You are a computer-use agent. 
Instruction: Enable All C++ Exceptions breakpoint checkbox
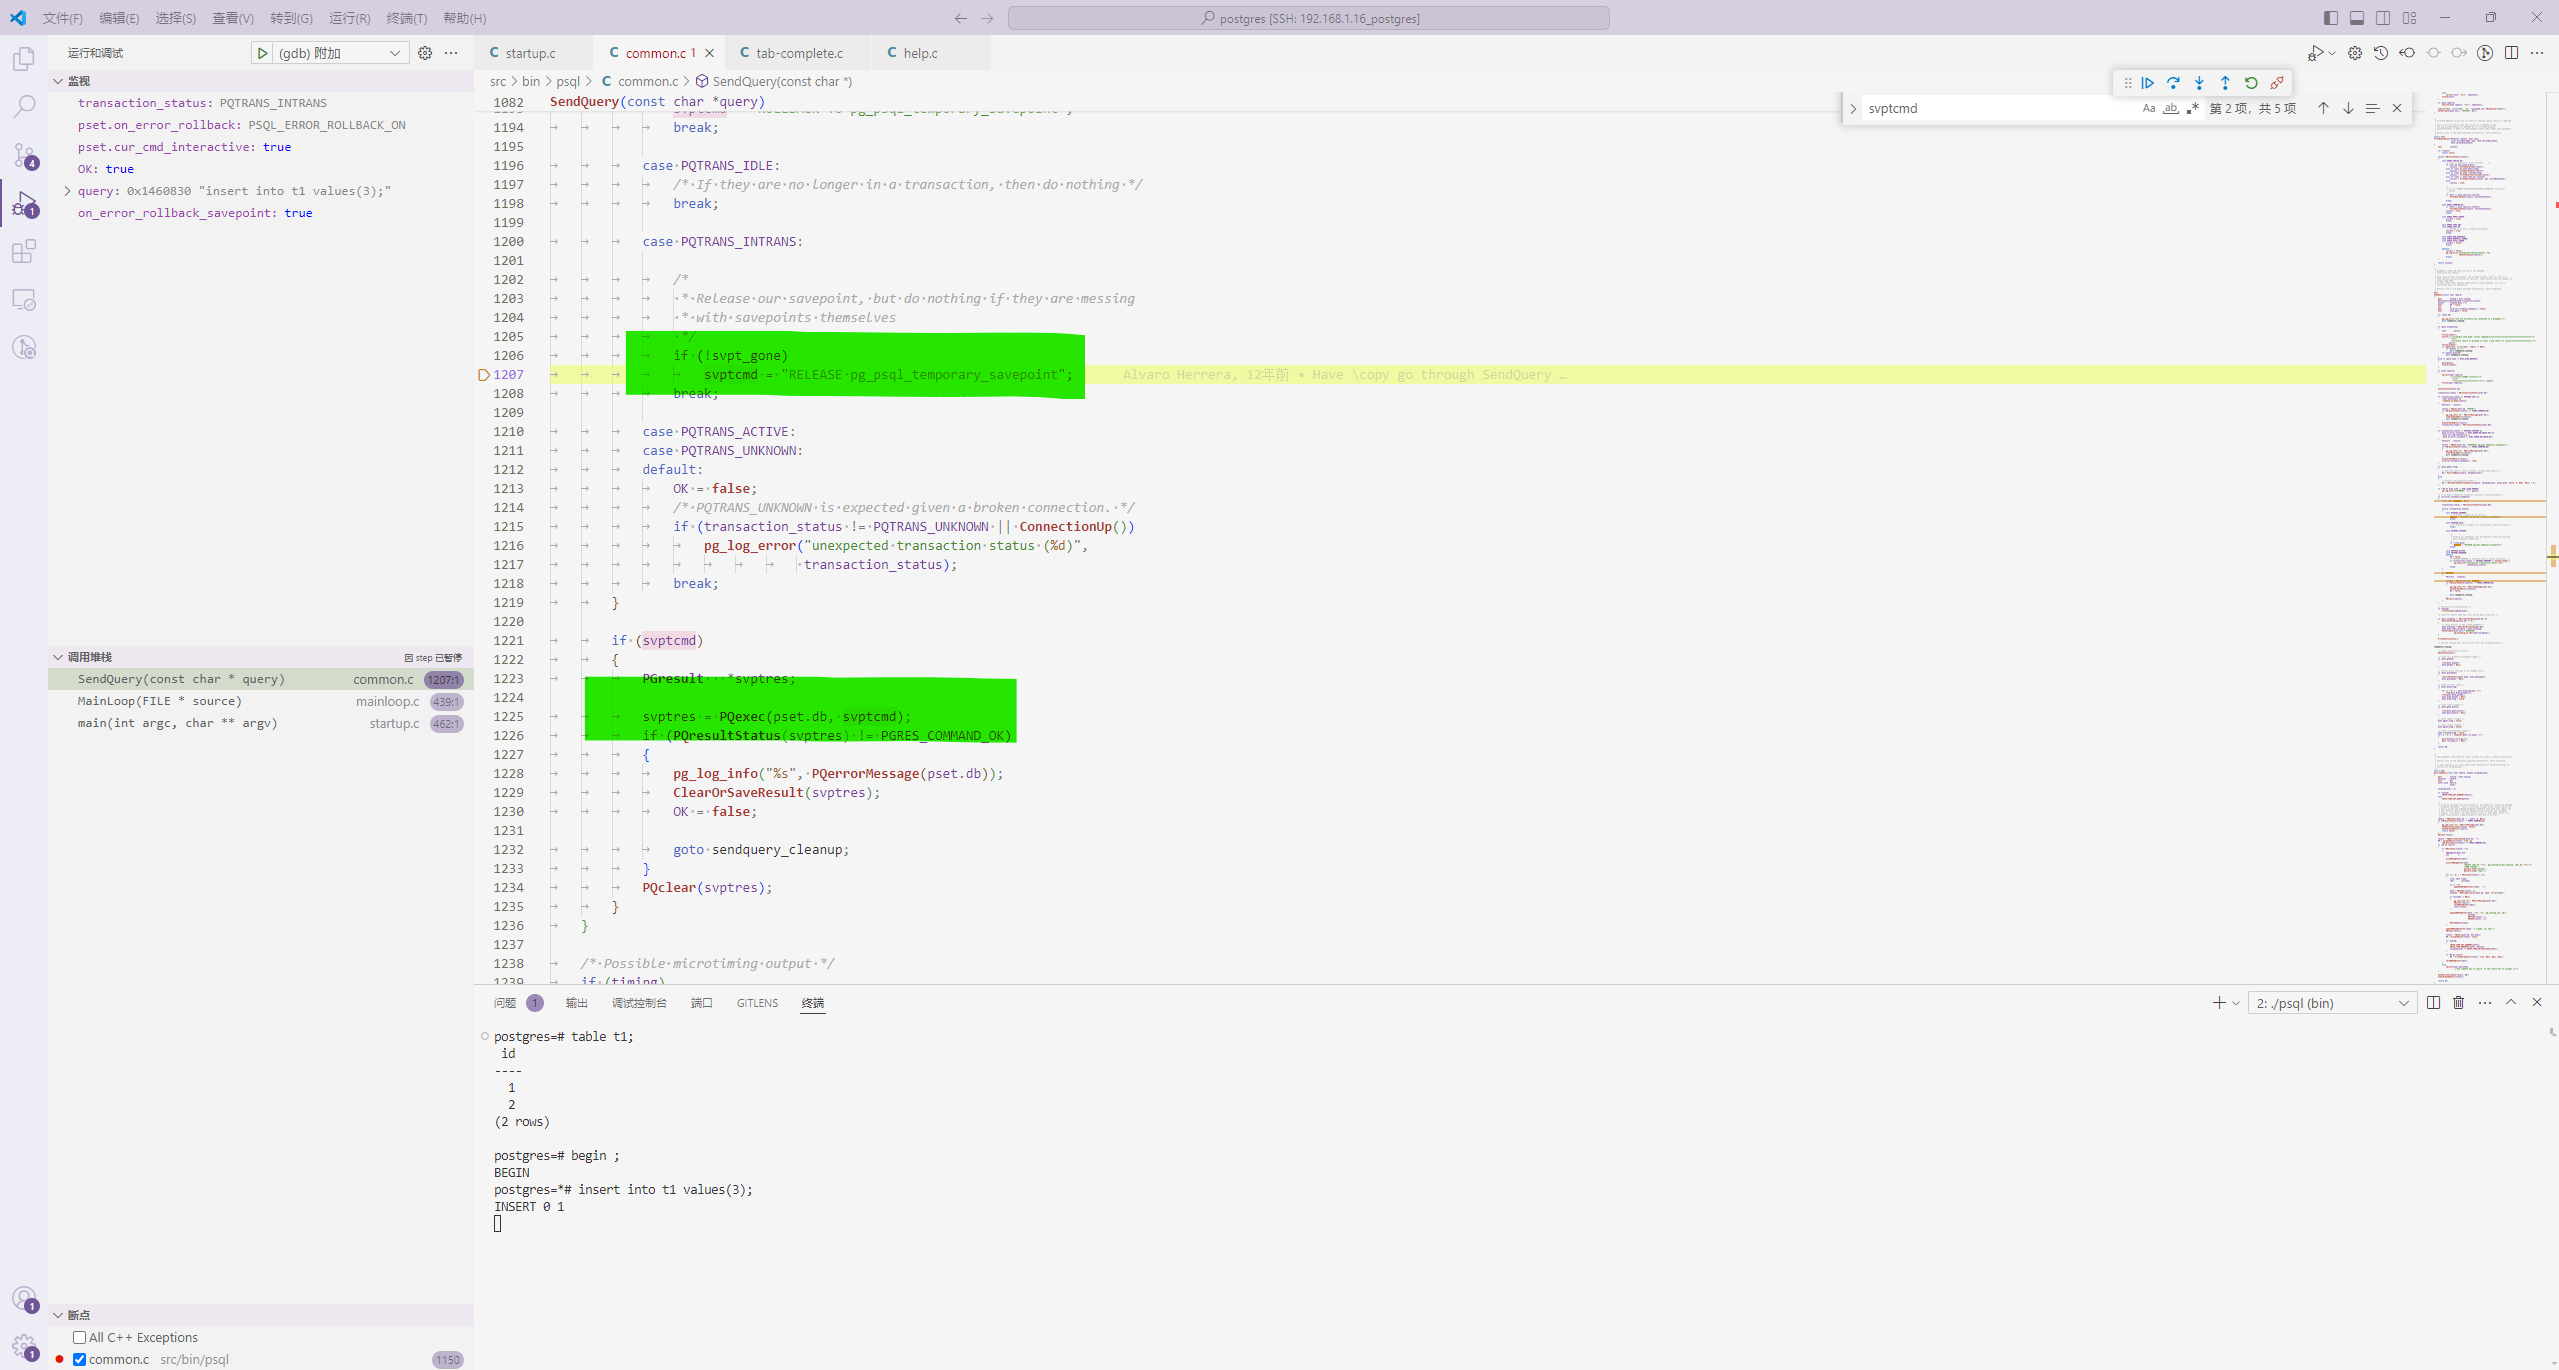click(79, 1337)
